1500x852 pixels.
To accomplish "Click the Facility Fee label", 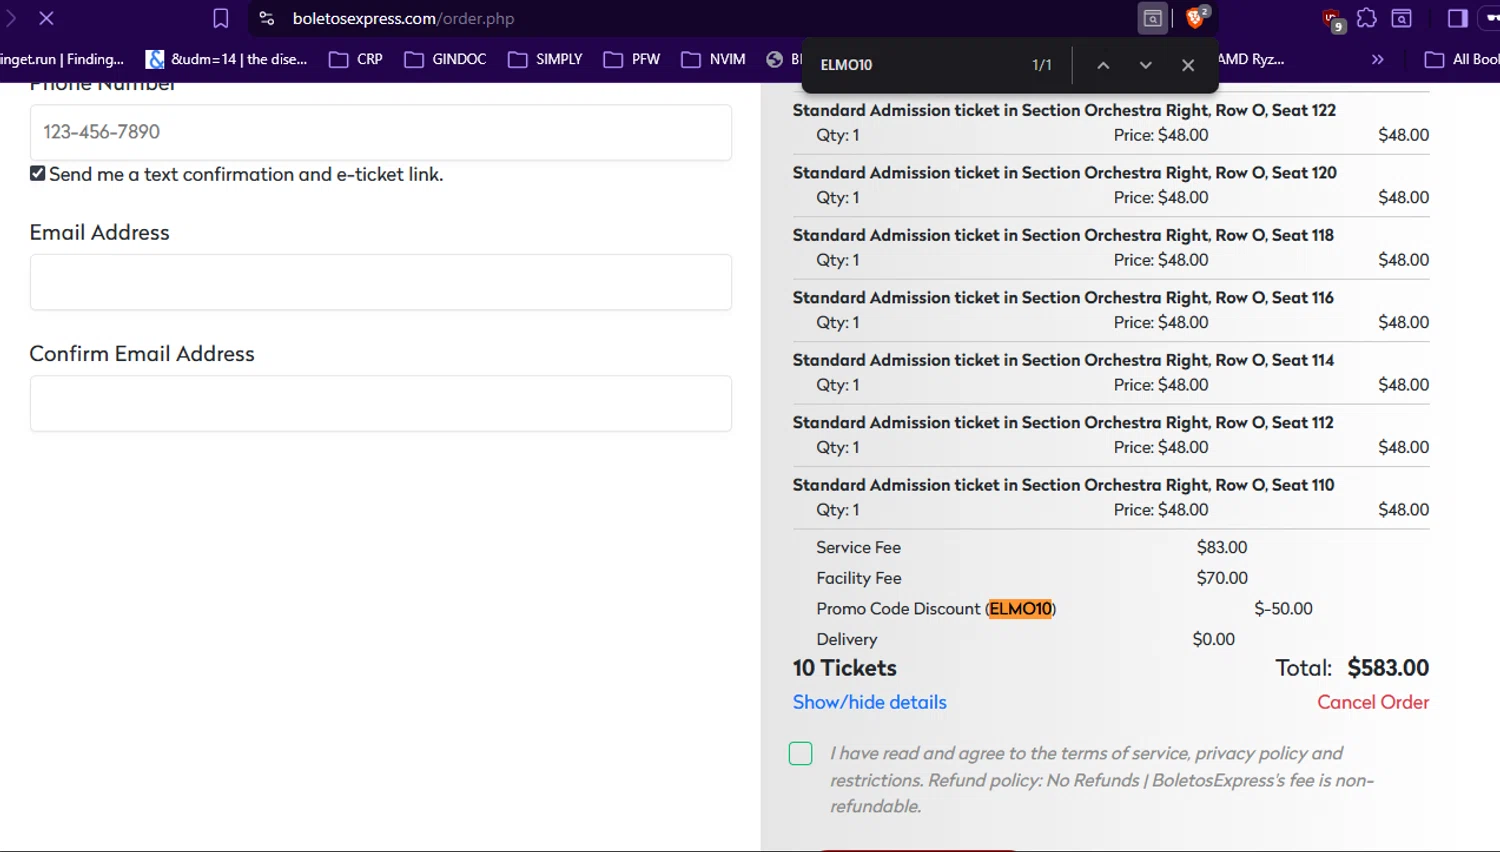I will (858, 578).
